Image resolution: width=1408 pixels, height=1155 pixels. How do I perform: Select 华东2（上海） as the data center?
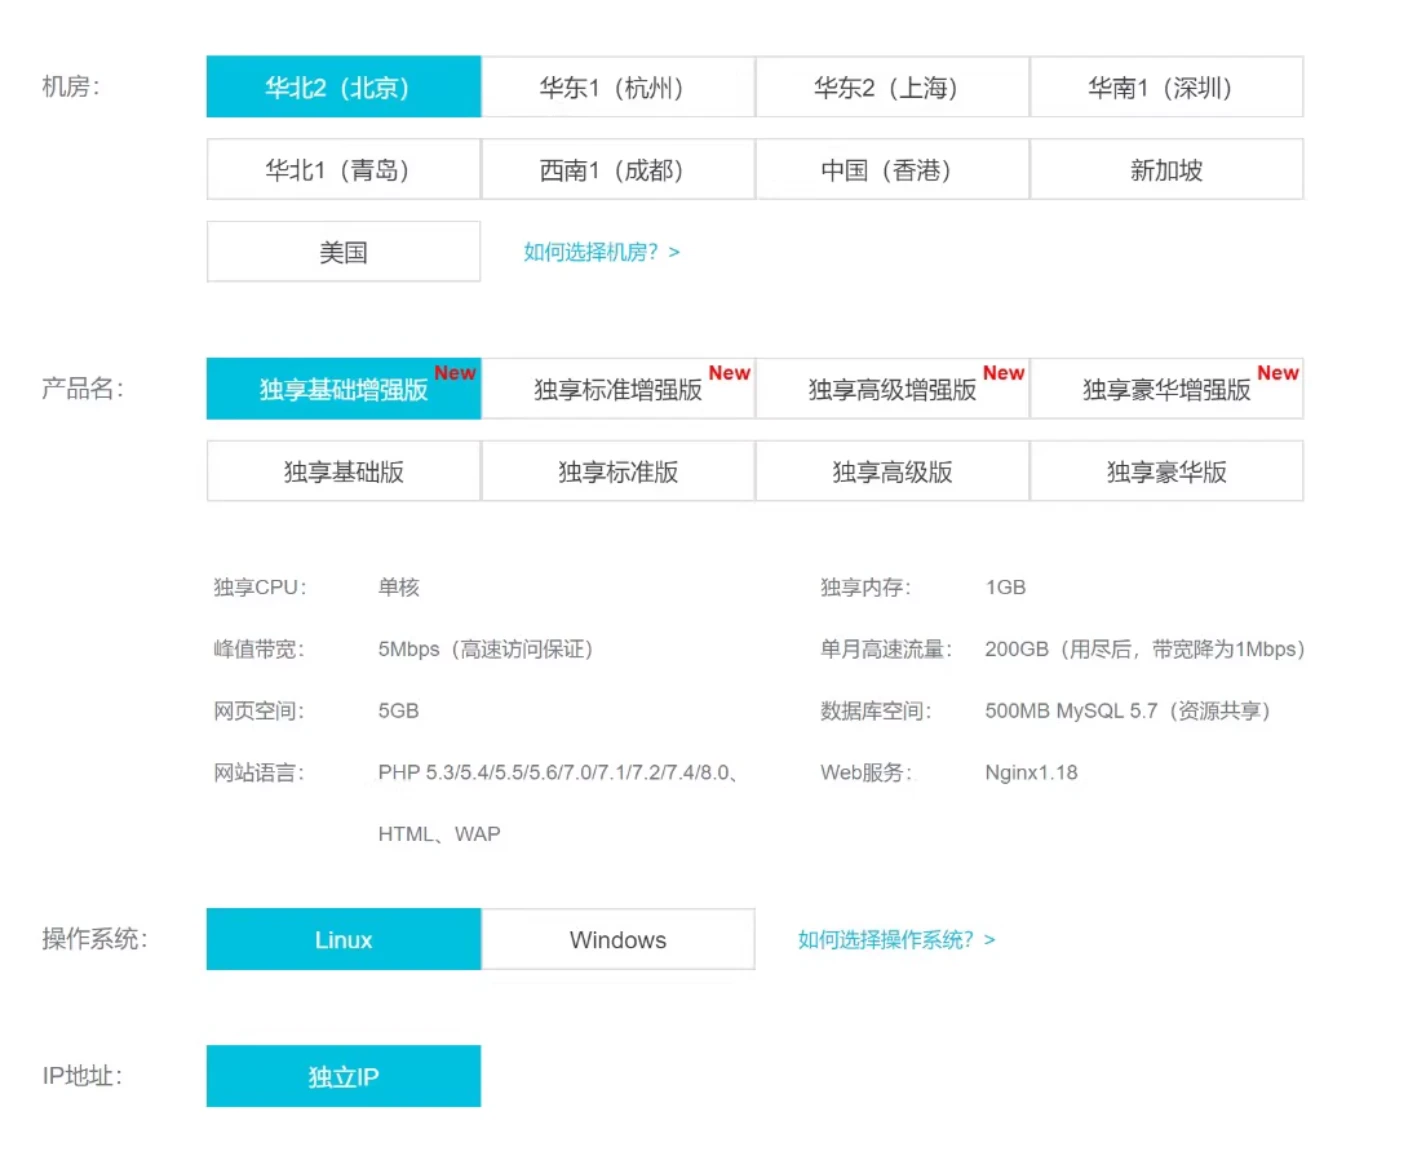pos(891,87)
